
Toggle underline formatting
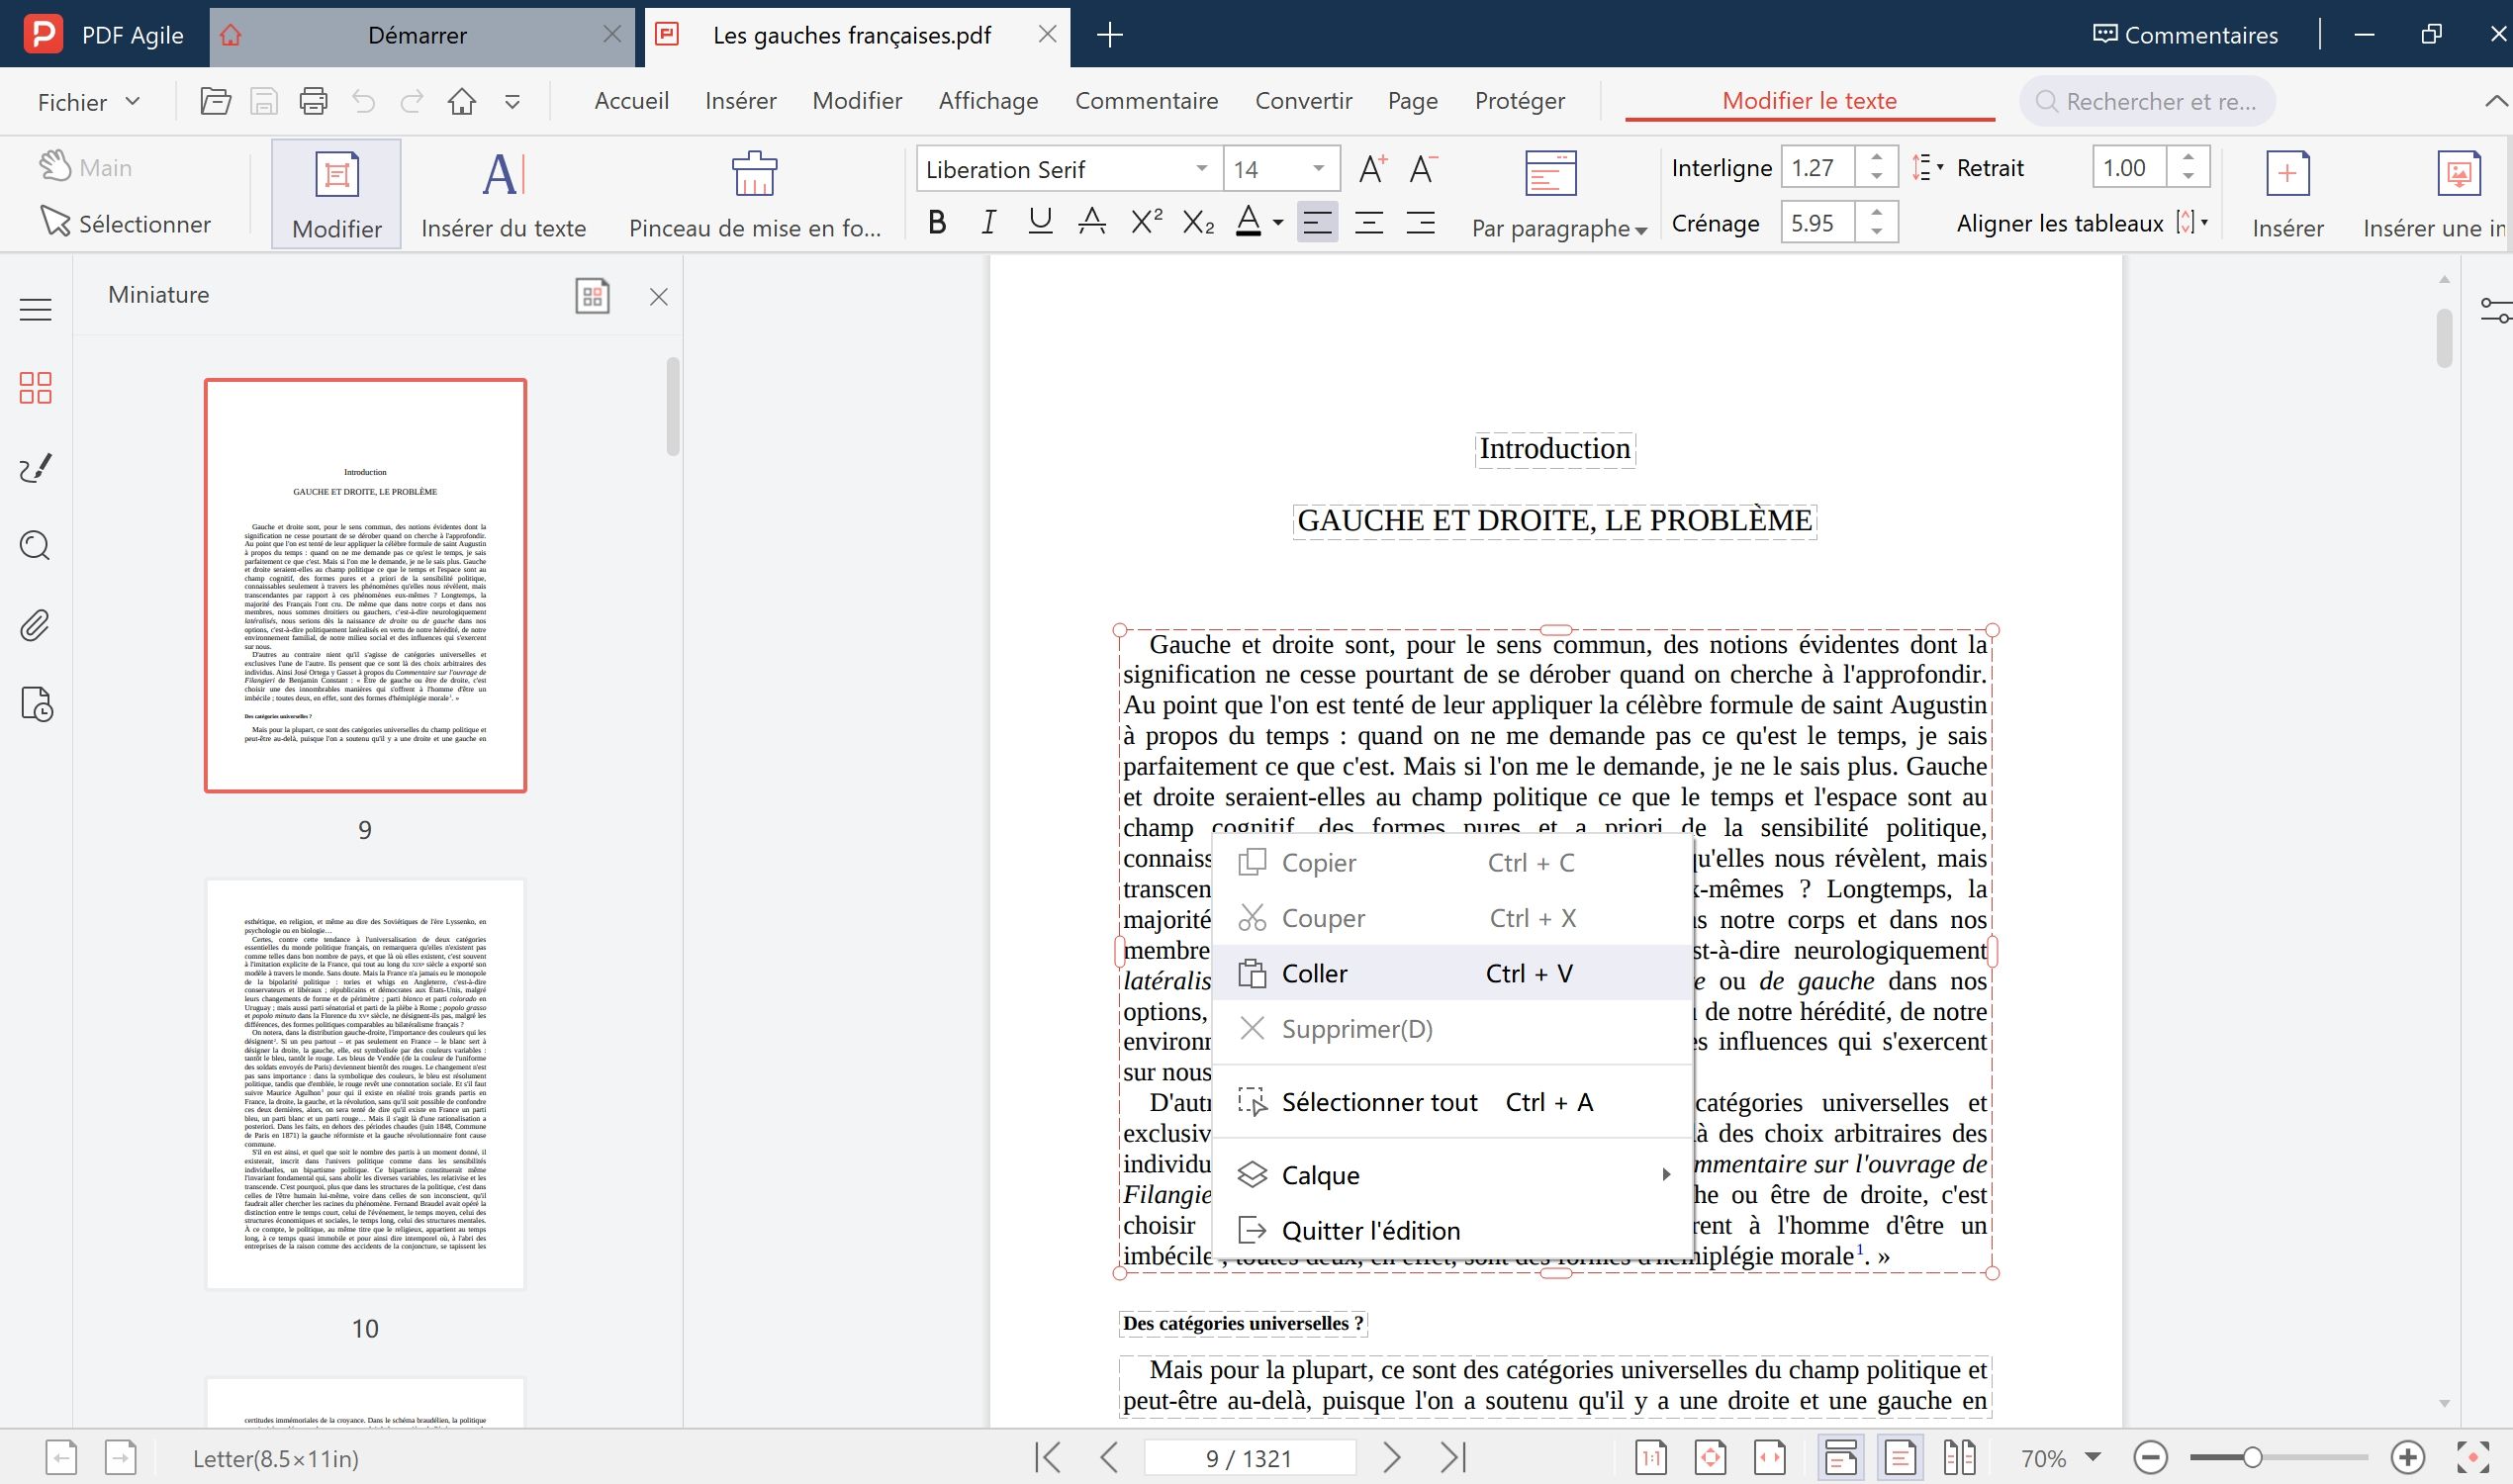point(1040,221)
